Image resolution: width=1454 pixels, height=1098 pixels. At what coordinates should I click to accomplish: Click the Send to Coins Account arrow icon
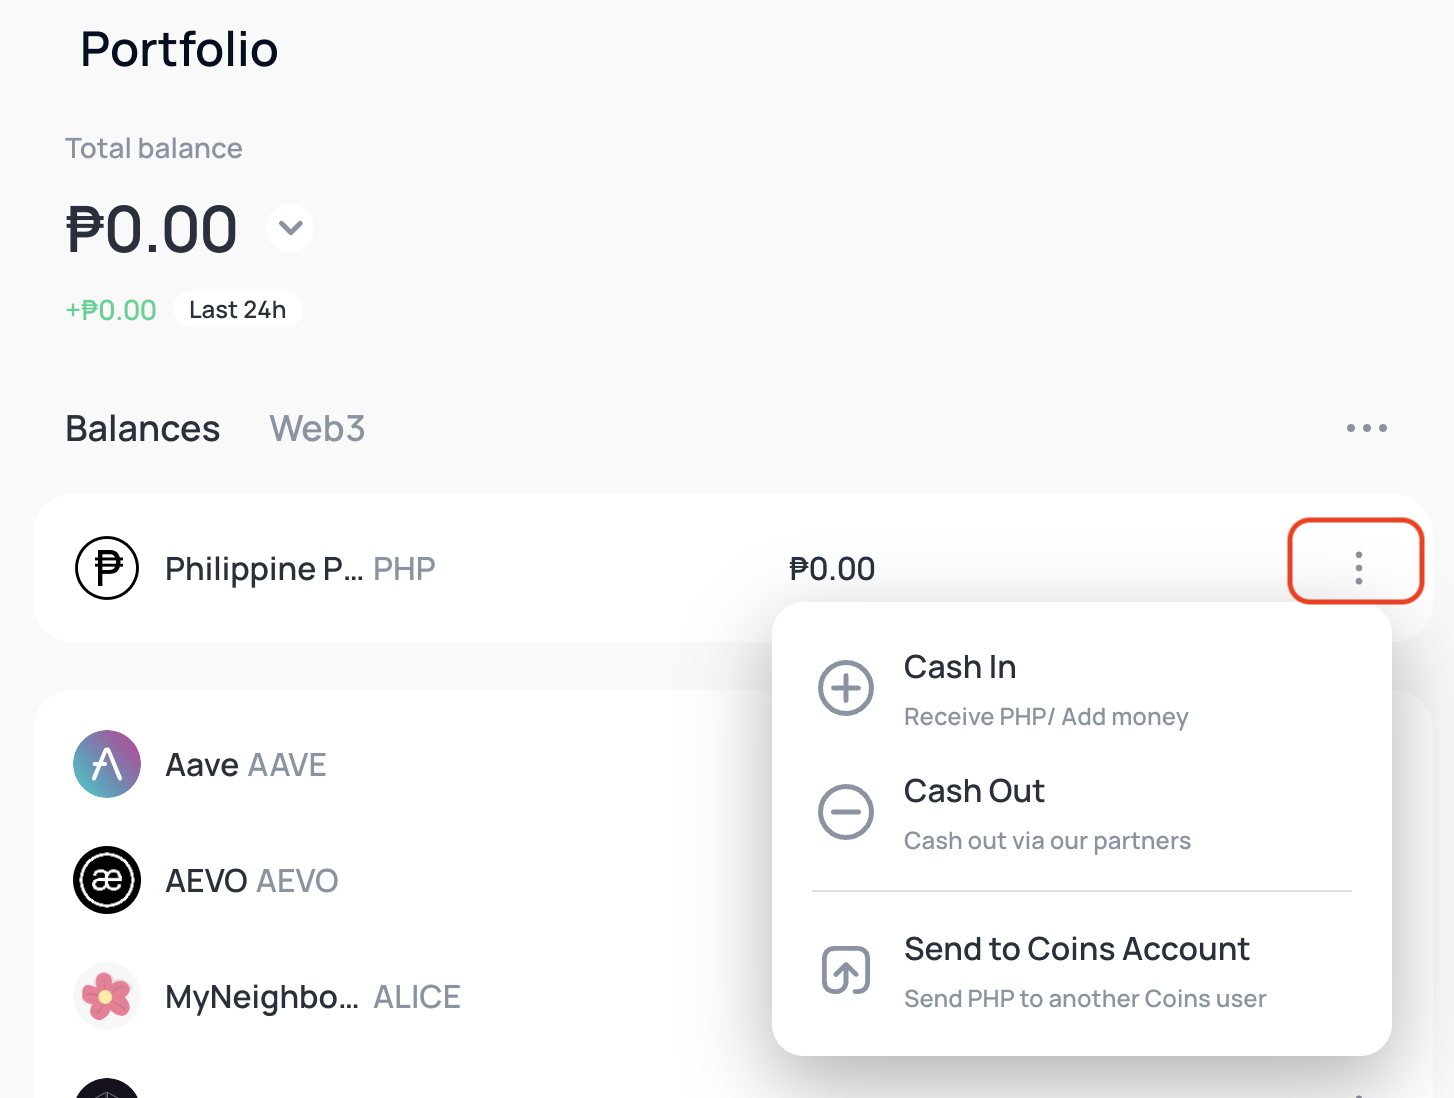(846, 970)
